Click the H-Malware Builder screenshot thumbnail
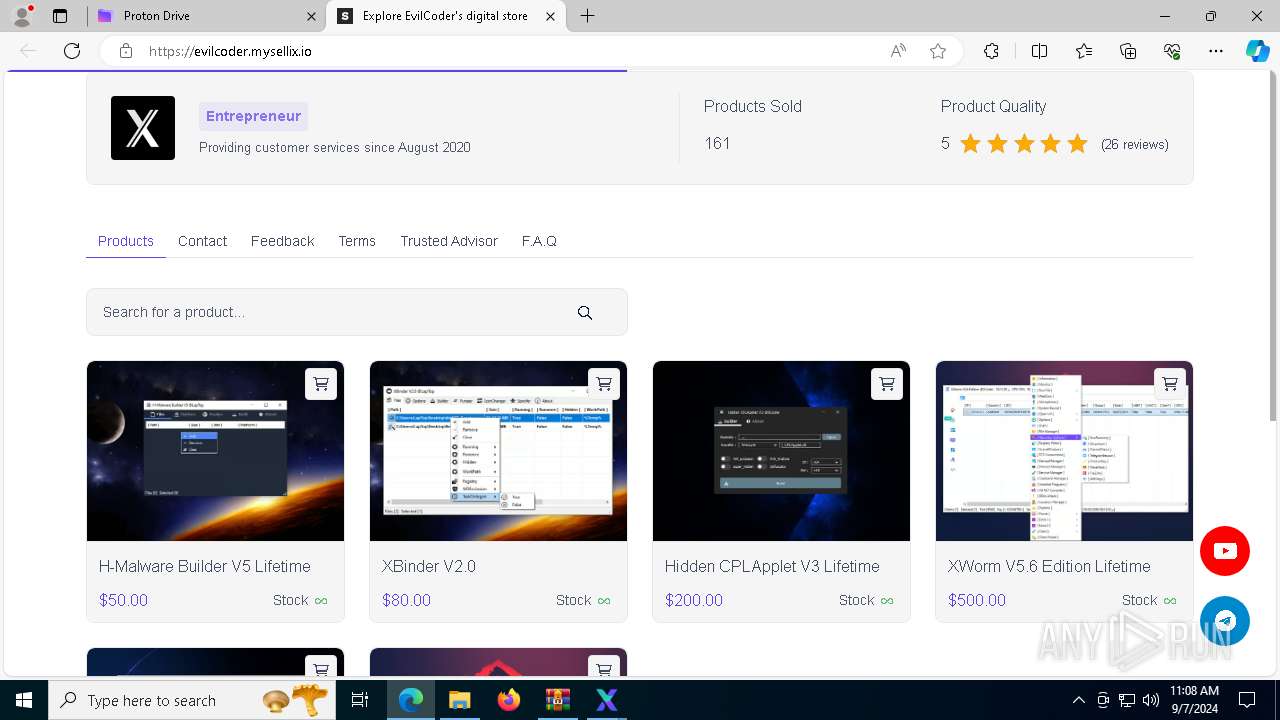Viewport: 1280px width, 720px height. pos(215,451)
